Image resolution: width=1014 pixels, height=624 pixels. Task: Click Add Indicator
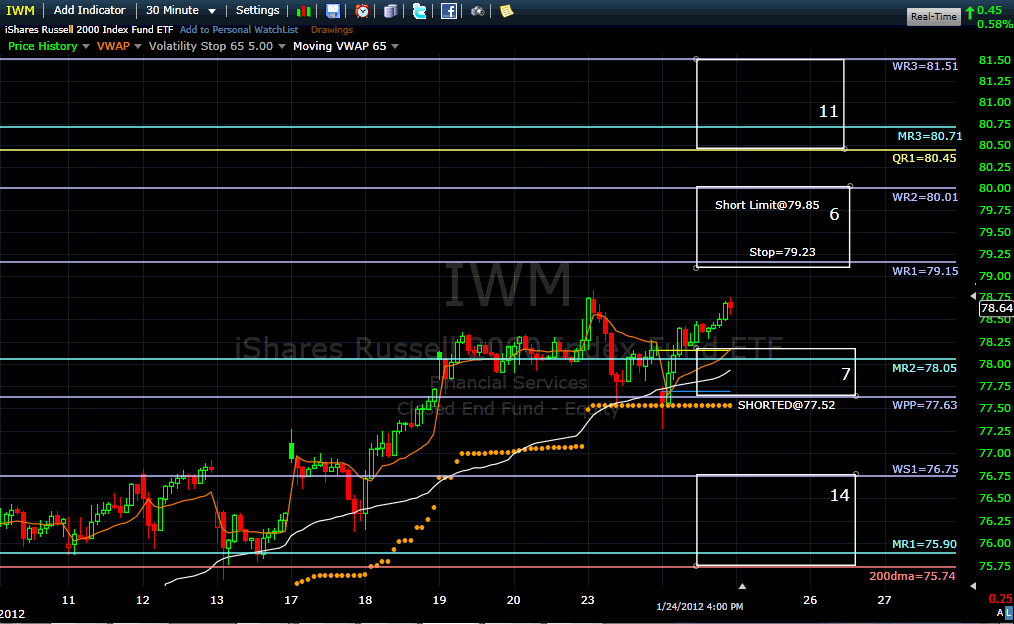89,10
